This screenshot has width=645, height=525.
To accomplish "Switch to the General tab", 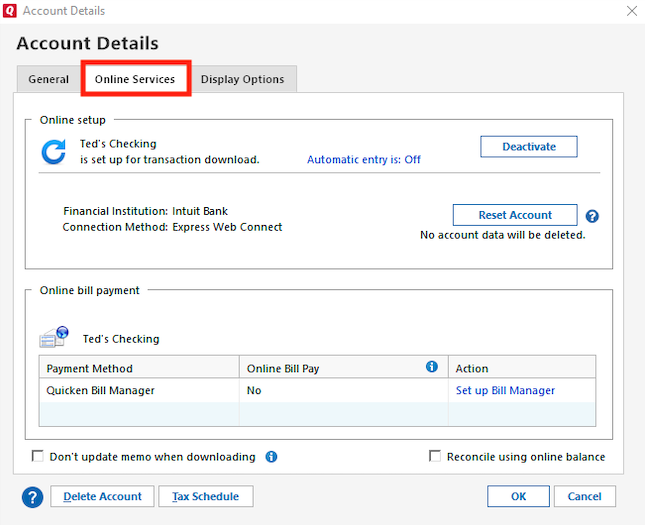I will (49, 80).
